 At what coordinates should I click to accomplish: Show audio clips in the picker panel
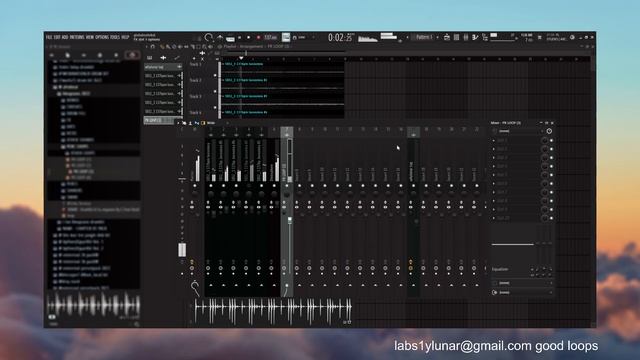pos(163,58)
